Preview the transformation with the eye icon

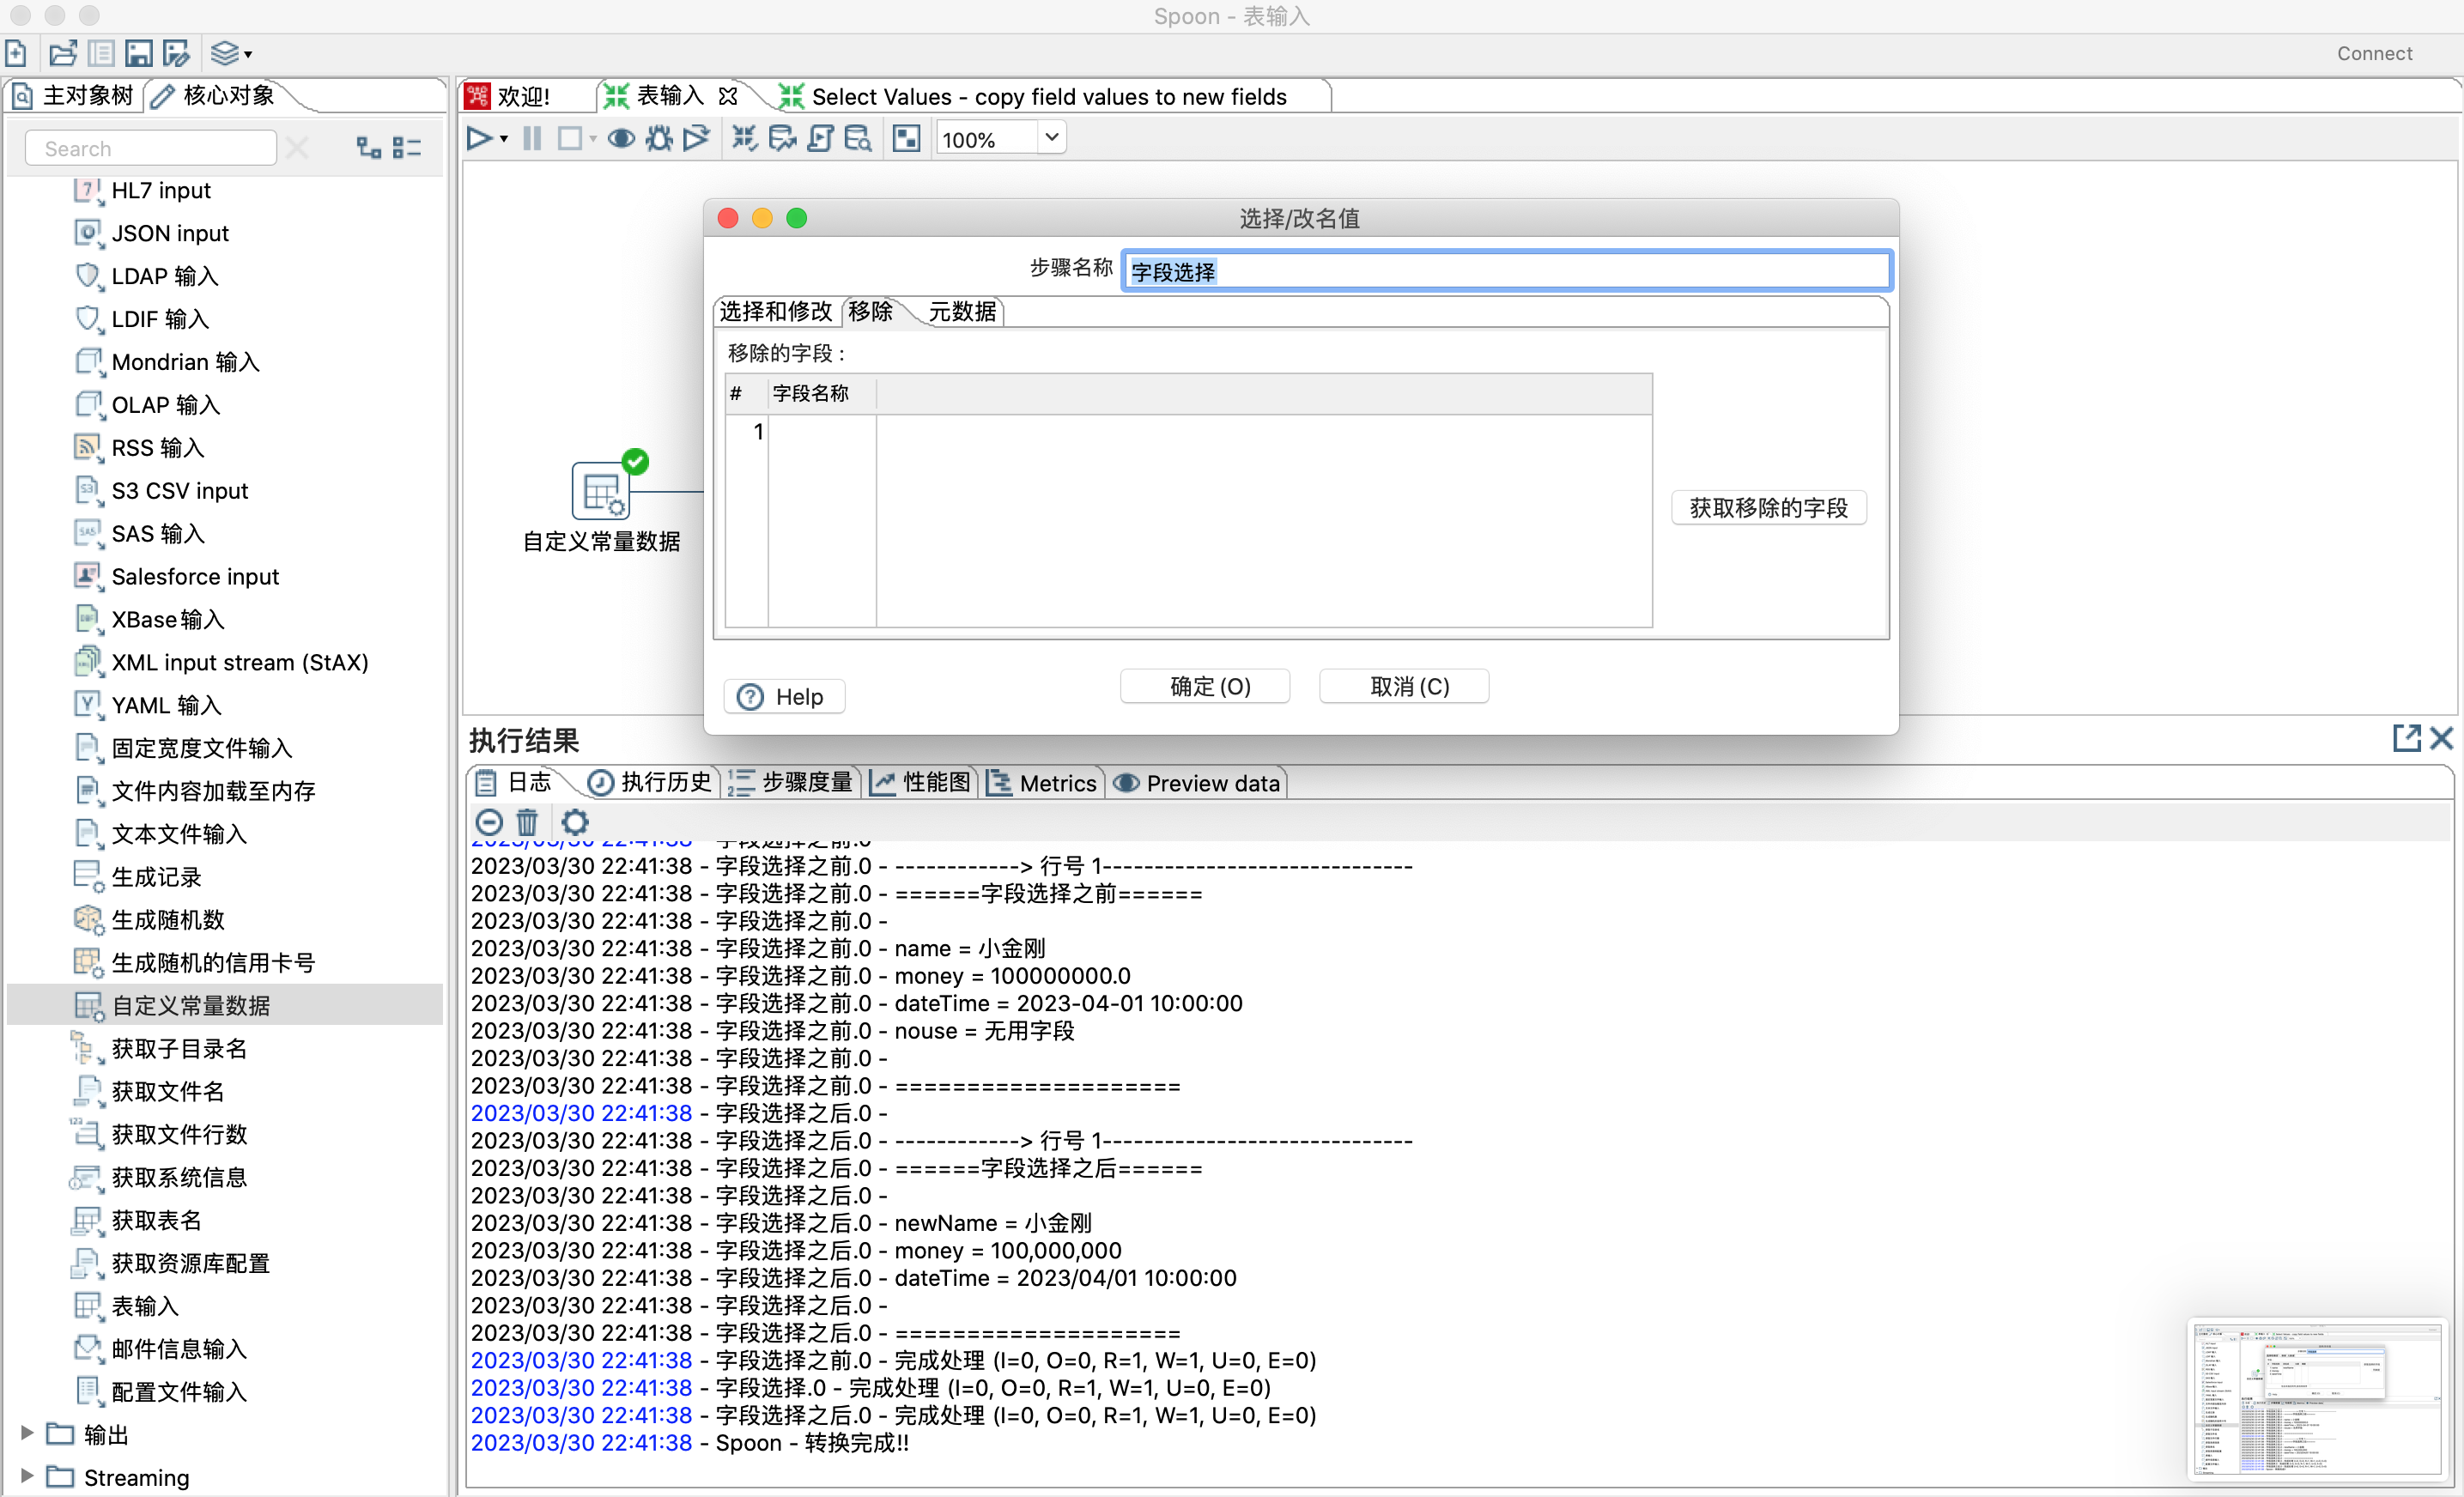click(621, 138)
